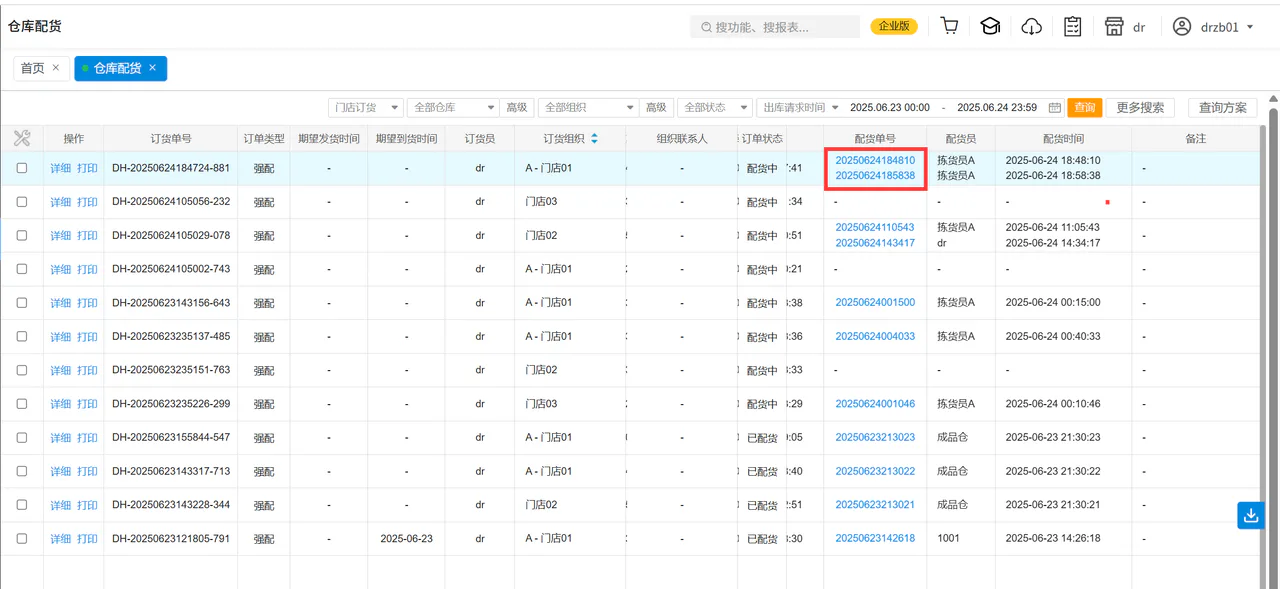Click the clipboard checklist icon
This screenshot has width=1280, height=589.
1073,27
